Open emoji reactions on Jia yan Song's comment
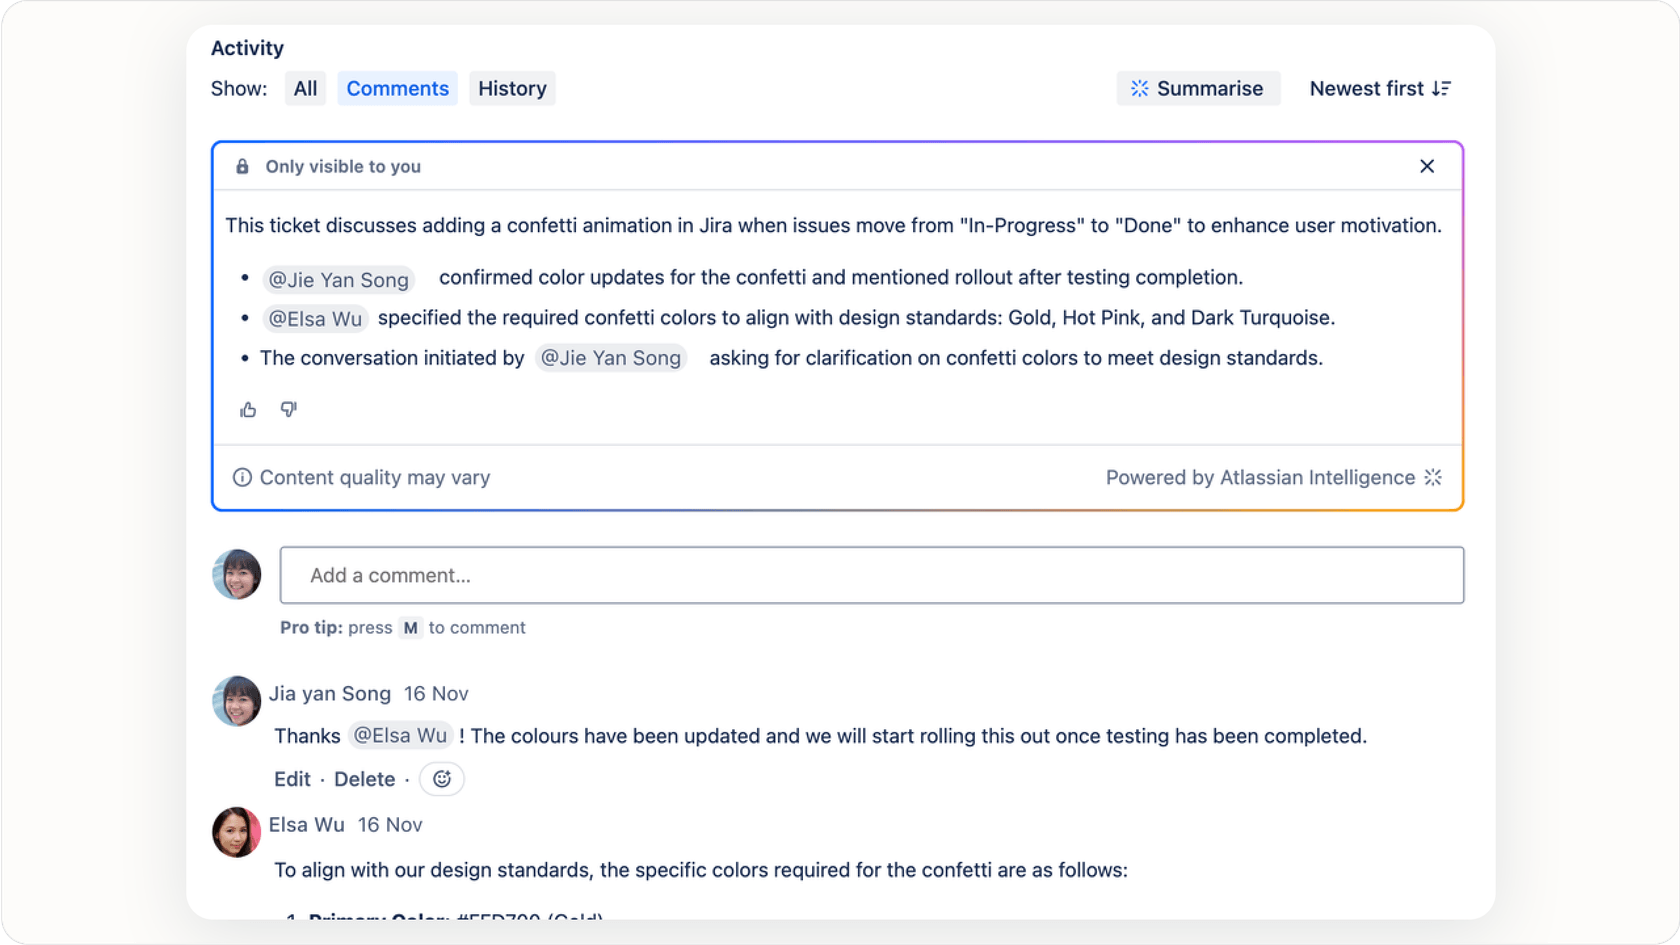The image size is (1680, 945). tap(441, 779)
